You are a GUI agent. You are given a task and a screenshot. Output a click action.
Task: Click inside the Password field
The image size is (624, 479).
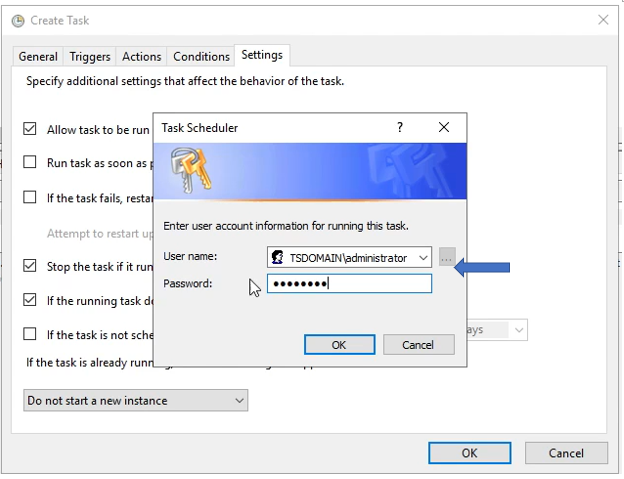(x=349, y=284)
